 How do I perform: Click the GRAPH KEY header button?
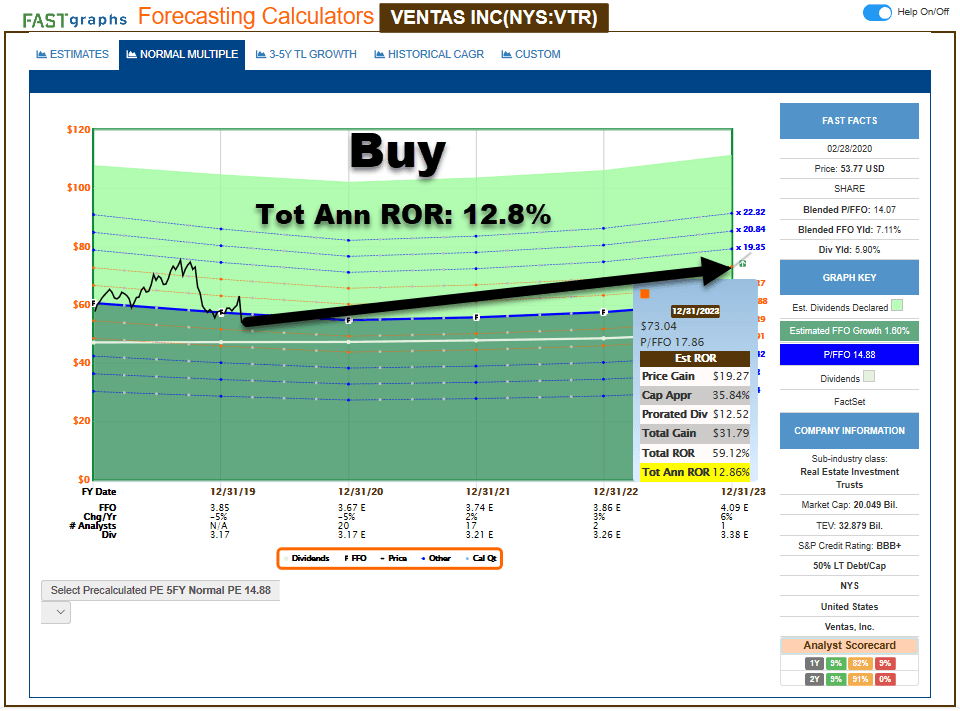tap(849, 277)
